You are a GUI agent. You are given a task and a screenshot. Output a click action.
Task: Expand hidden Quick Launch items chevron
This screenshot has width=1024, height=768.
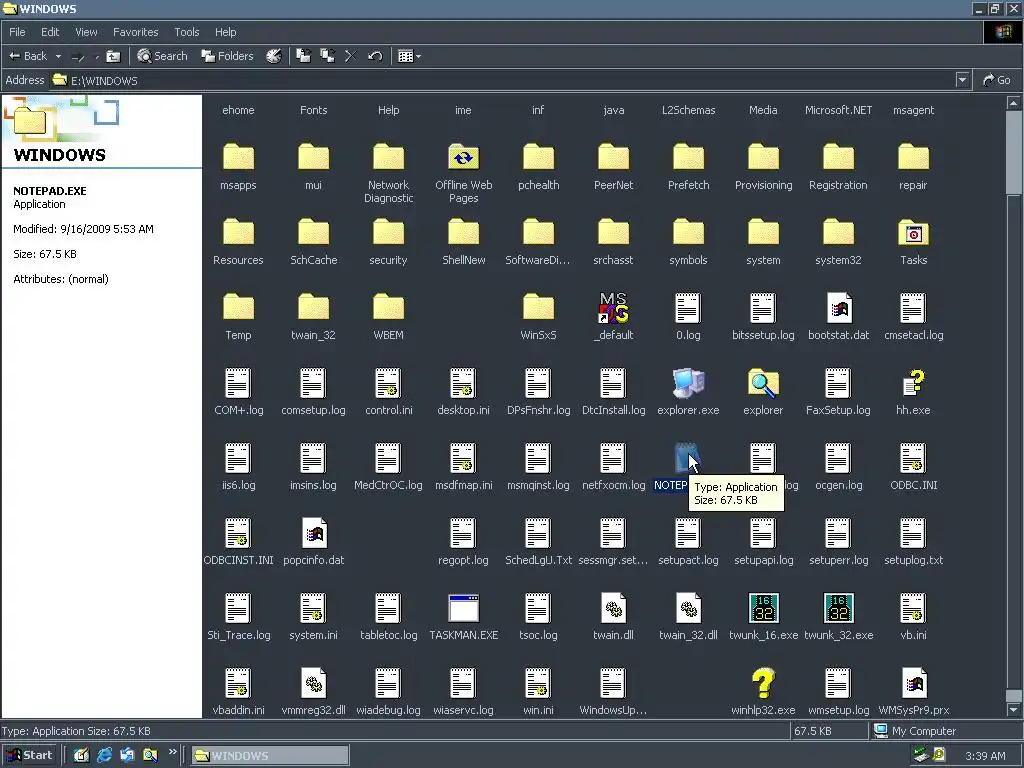click(172, 752)
